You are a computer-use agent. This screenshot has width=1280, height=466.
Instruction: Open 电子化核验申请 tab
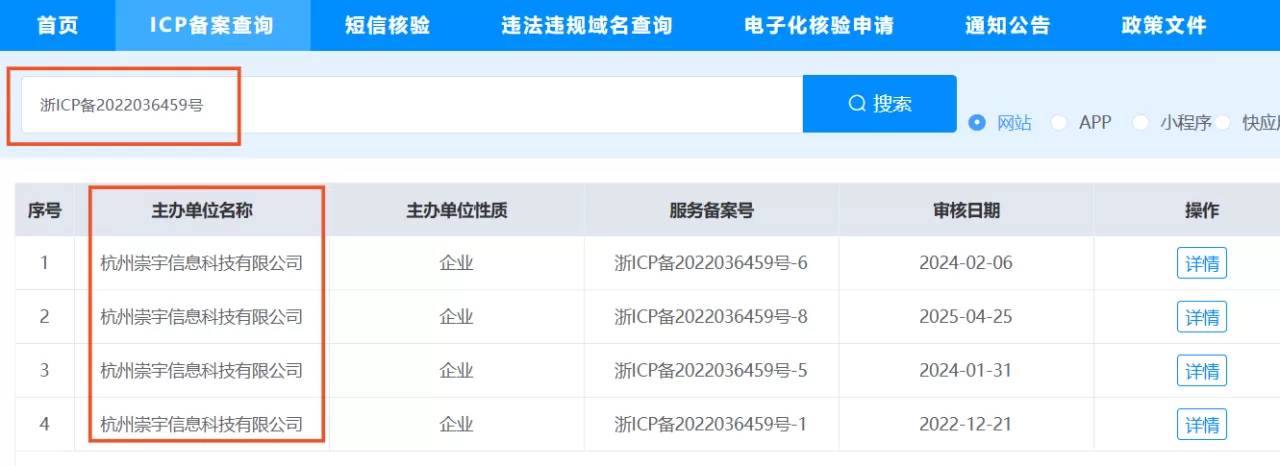pyautogui.click(x=819, y=25)
